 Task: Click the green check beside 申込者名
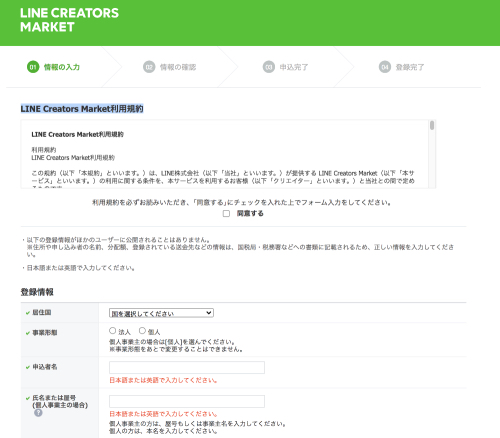coord(28,367)
